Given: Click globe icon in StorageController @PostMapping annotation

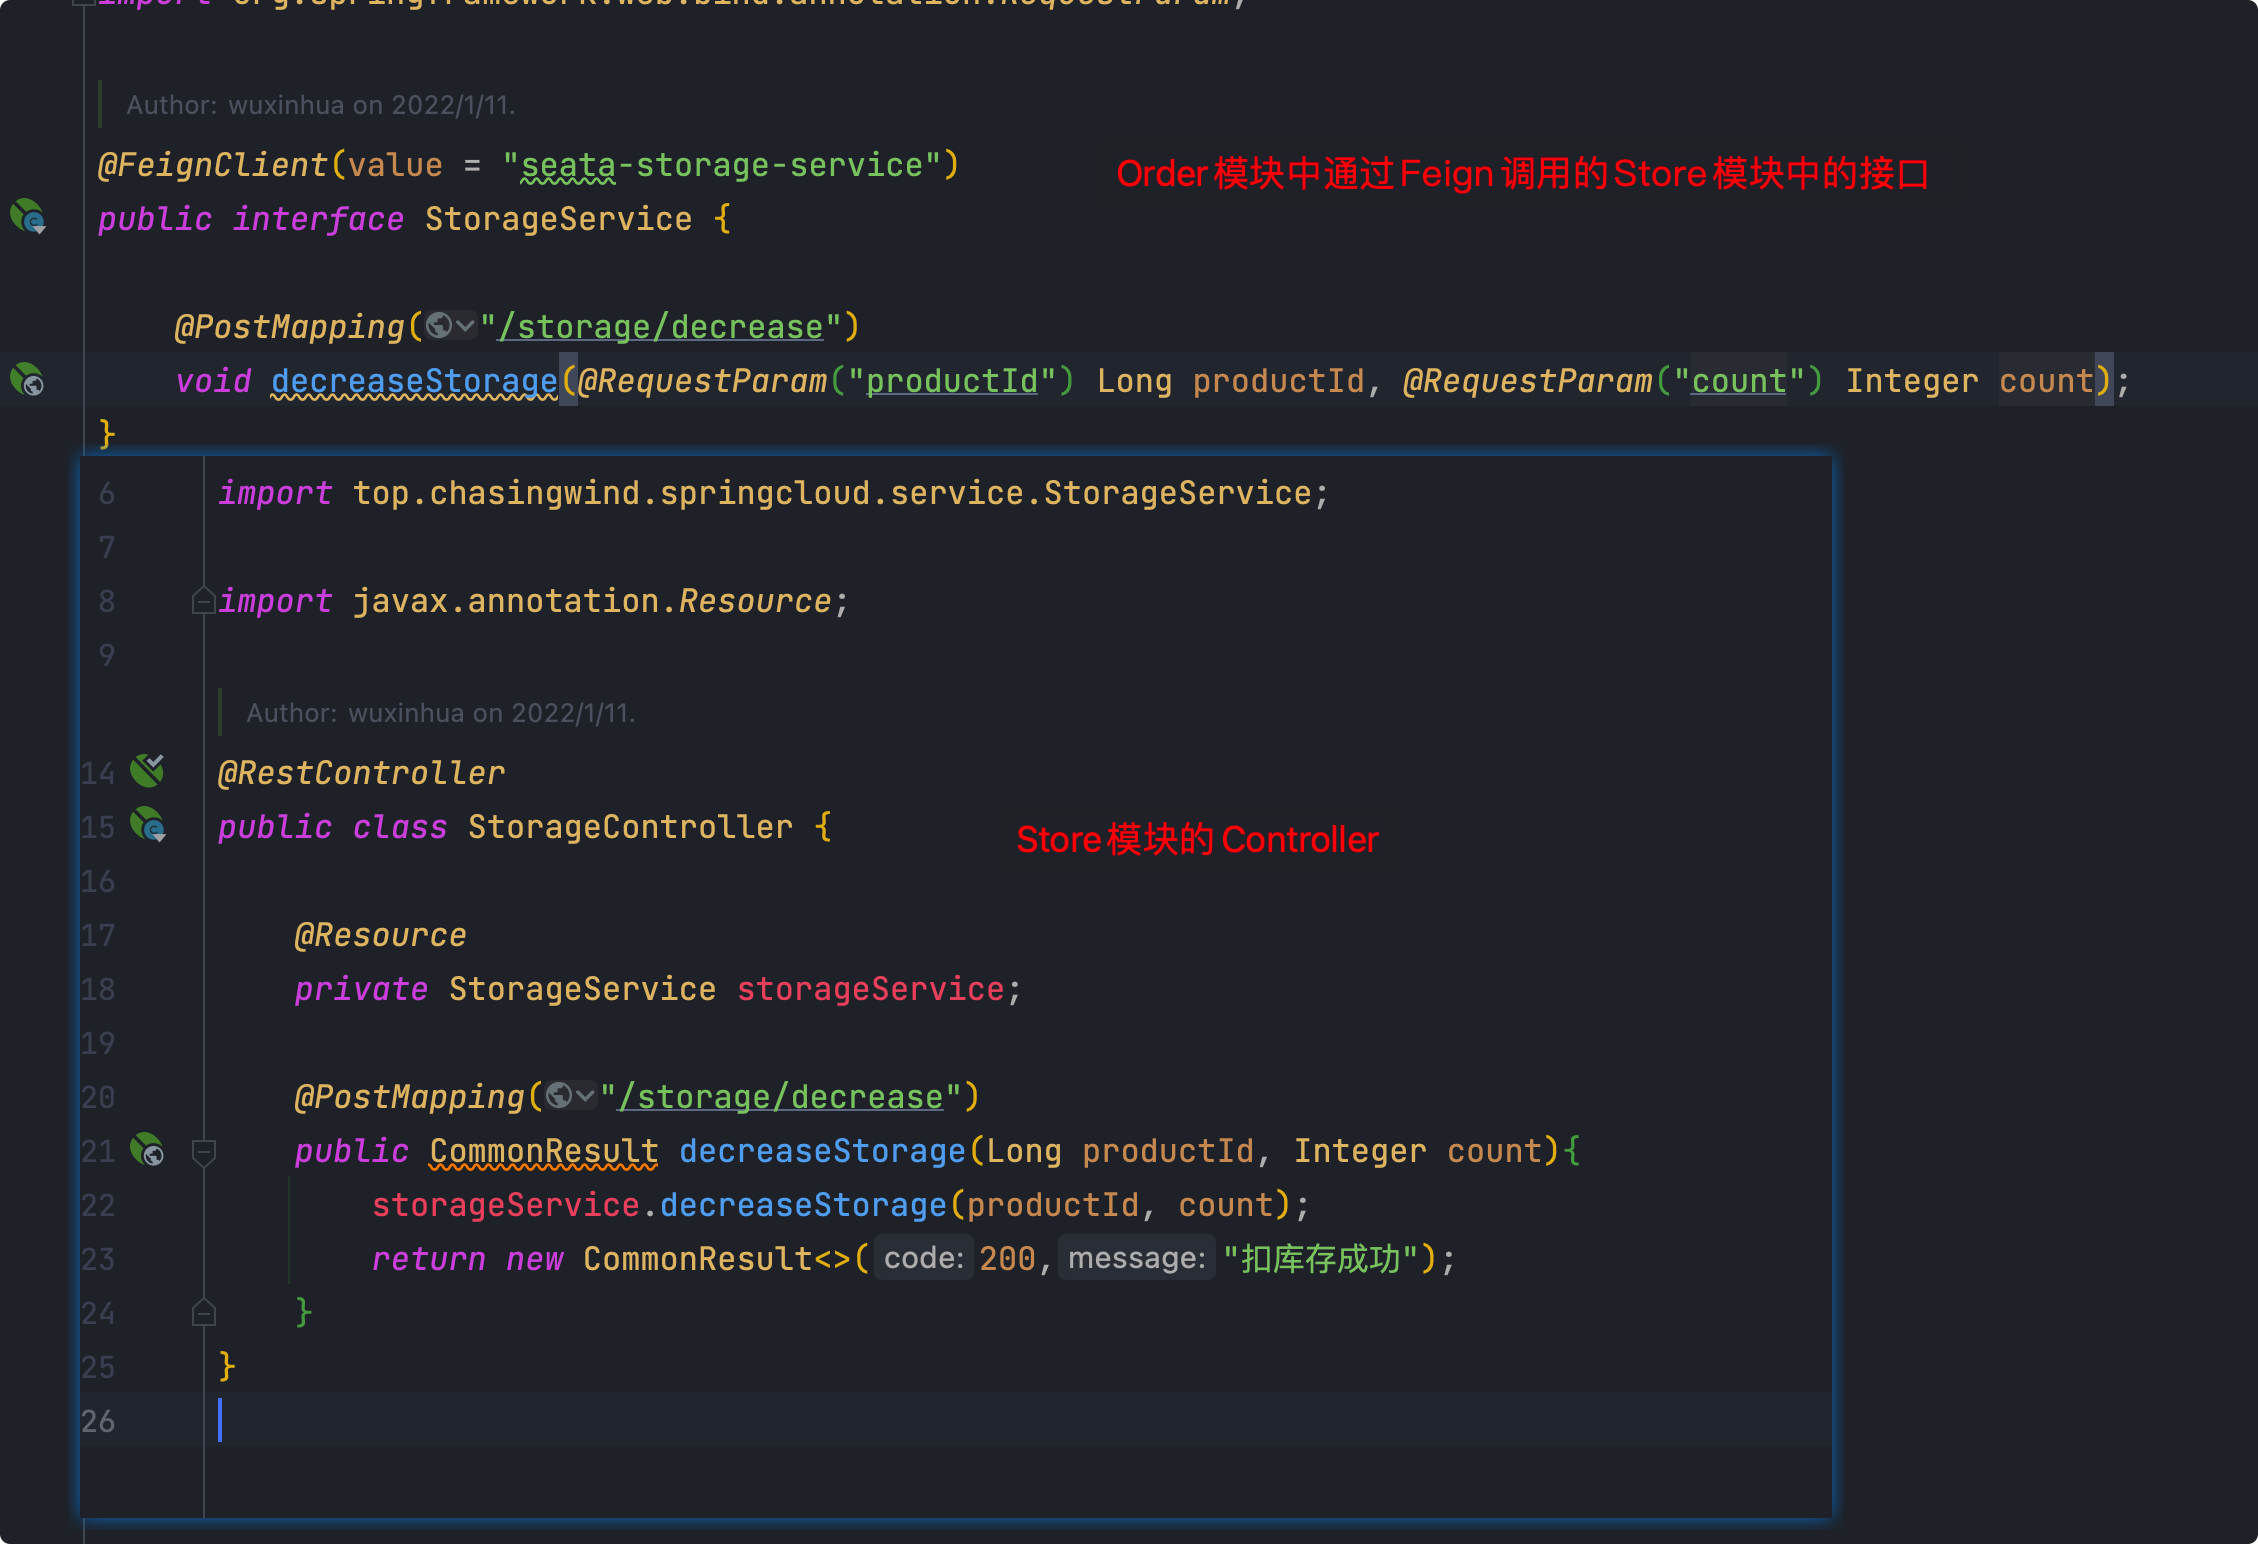Looking at the screenshot, I should [x=559, y=1096].
